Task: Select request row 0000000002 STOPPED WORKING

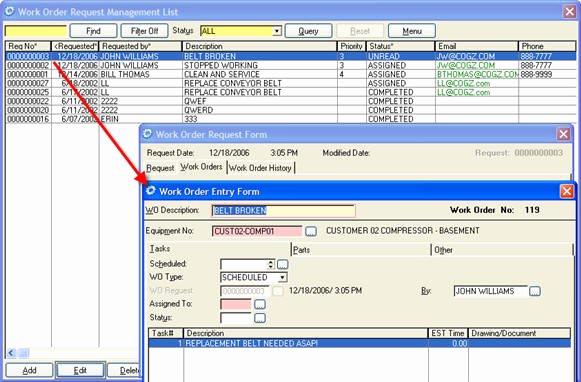Action: [x=290, y=66]
